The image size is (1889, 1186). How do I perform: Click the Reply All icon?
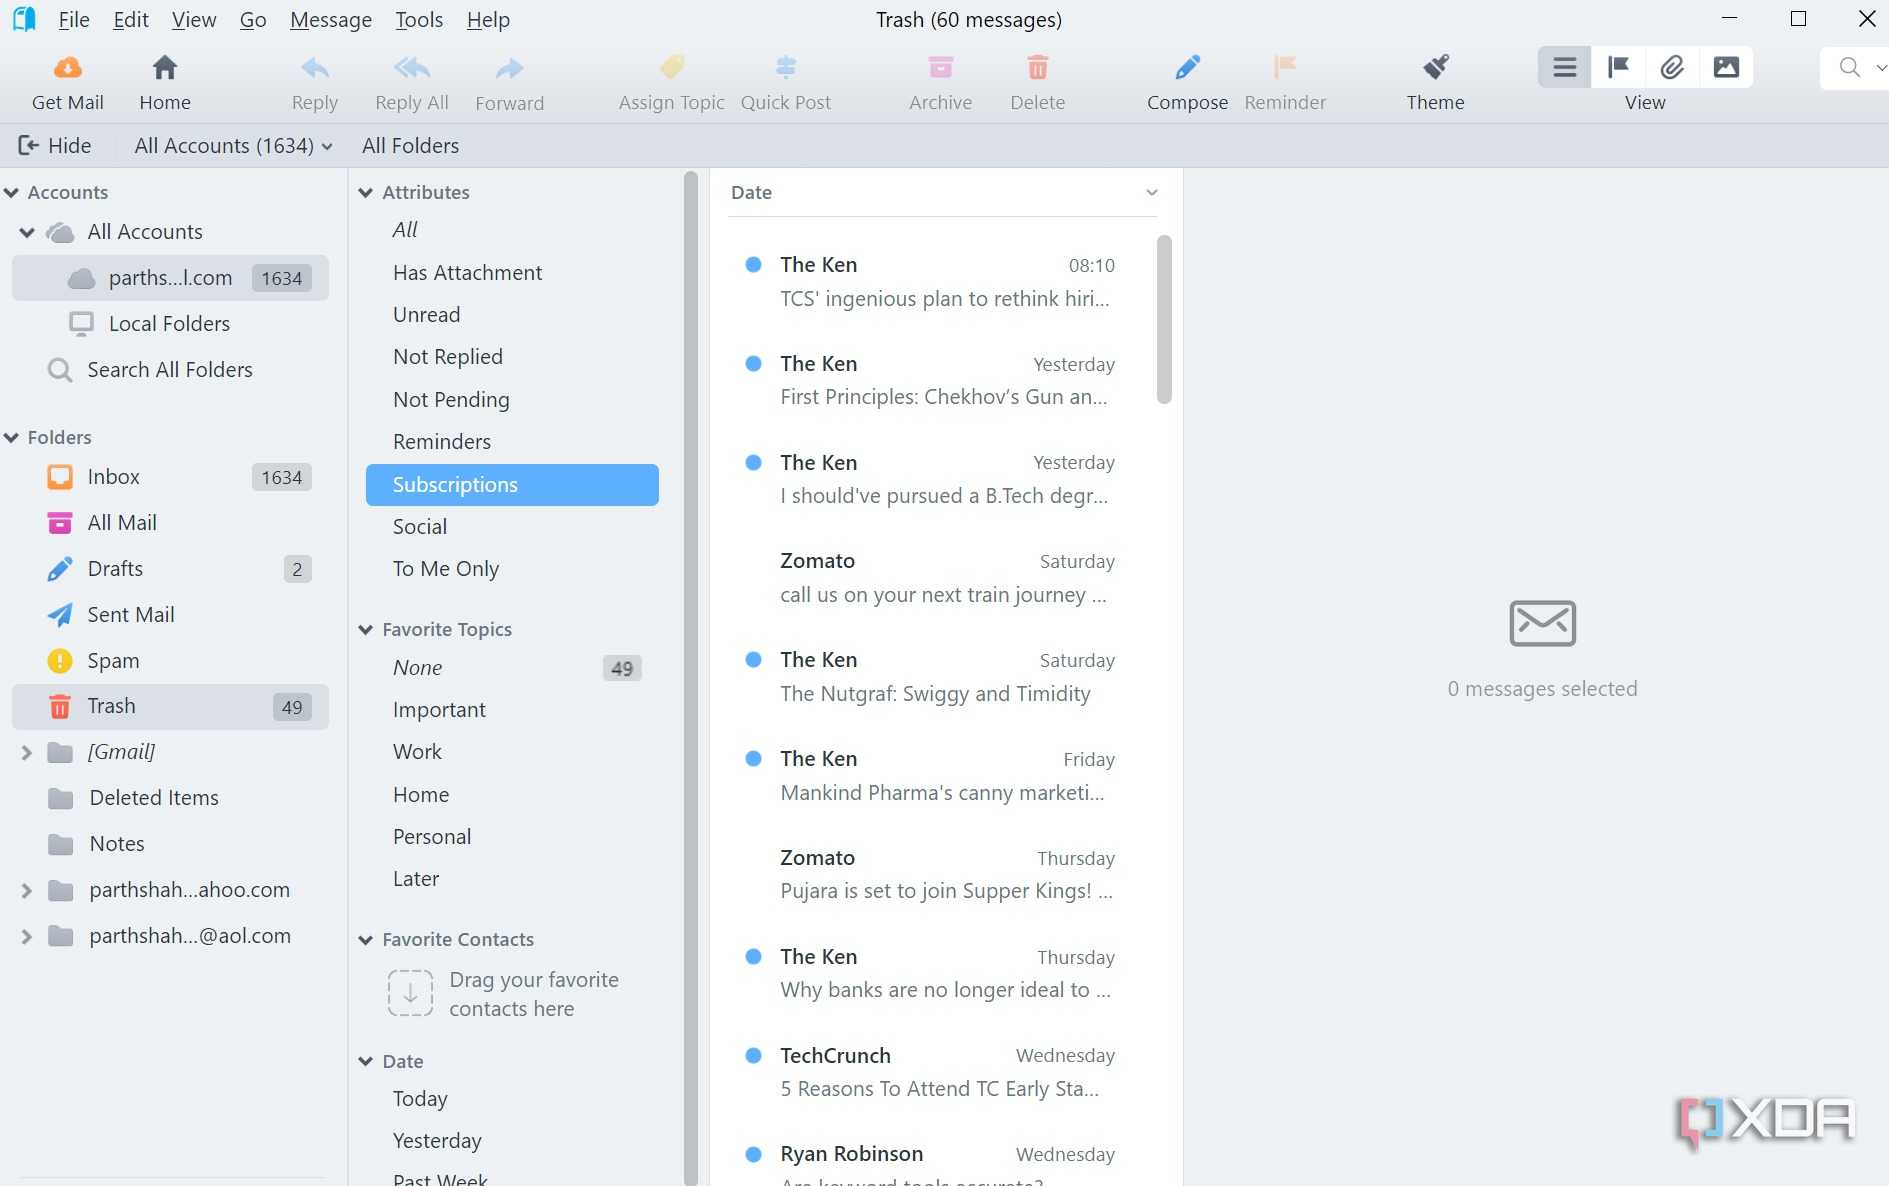click(x=412, y=68)
